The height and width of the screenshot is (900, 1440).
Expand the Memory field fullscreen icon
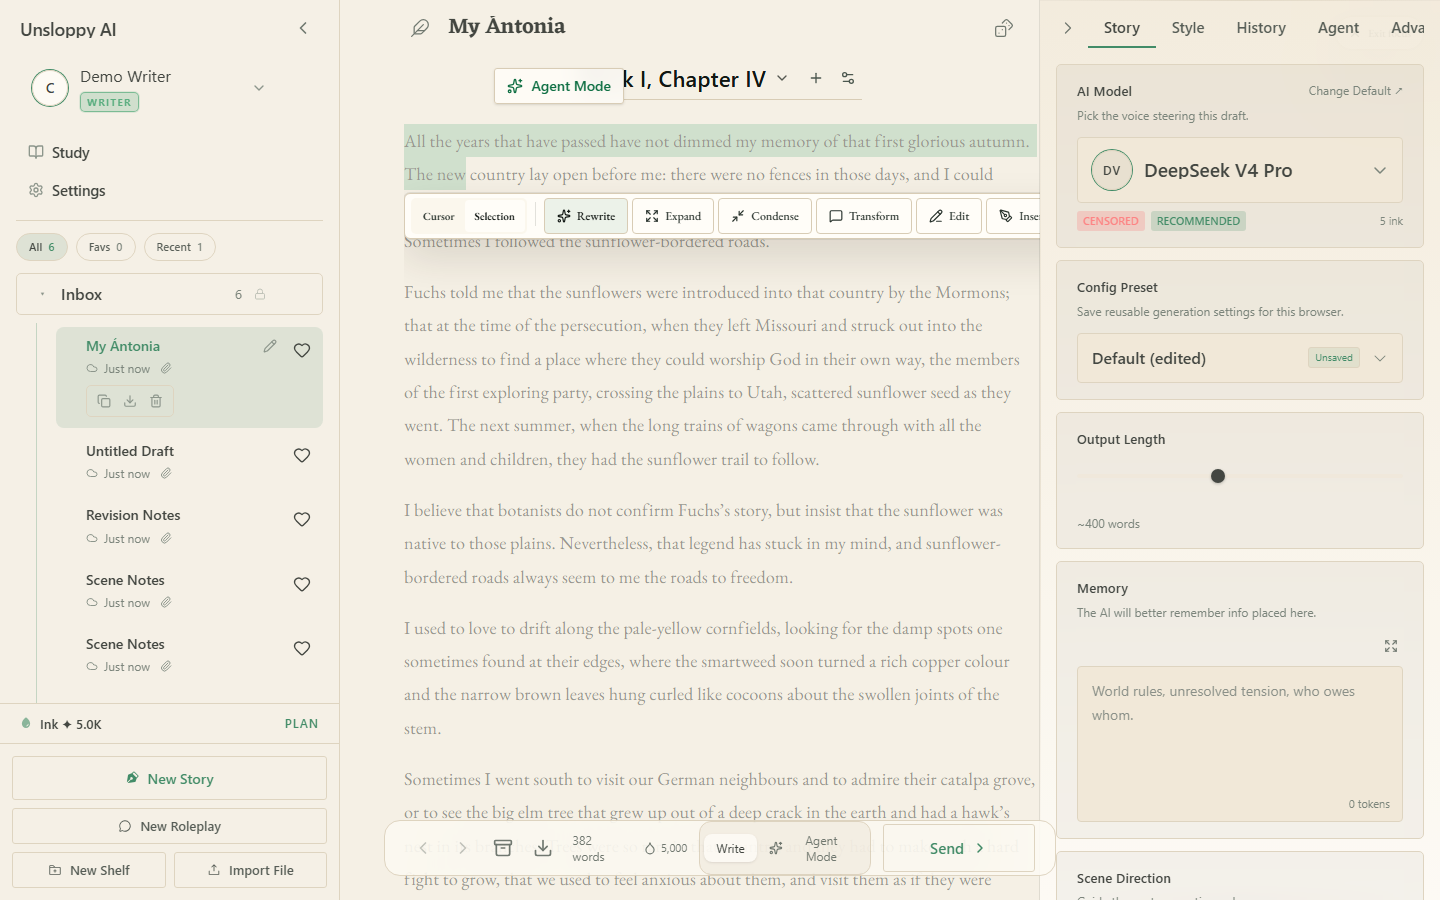tap(1391, 646)
